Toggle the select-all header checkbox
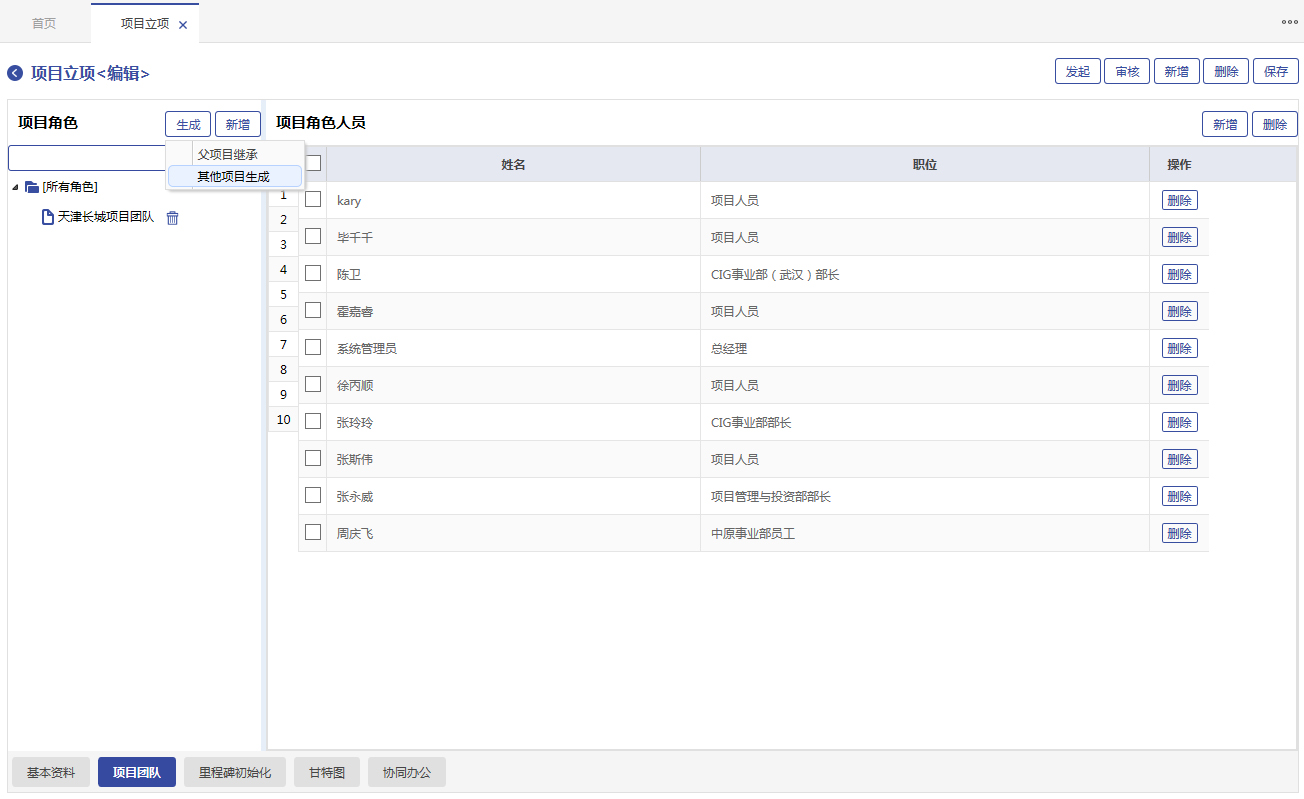The height and width of the screenshot is (799, 1304). coord(313,163)
